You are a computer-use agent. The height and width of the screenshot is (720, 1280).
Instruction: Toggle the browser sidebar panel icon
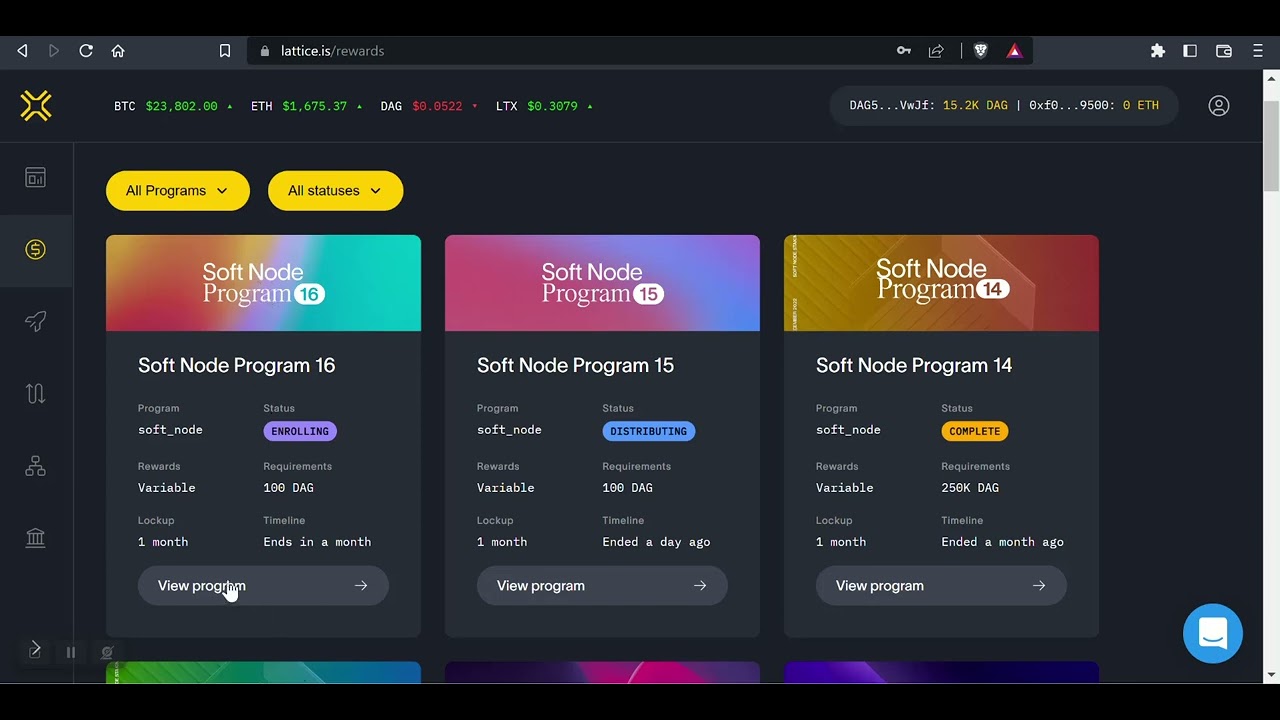(x=1190, y=51)
